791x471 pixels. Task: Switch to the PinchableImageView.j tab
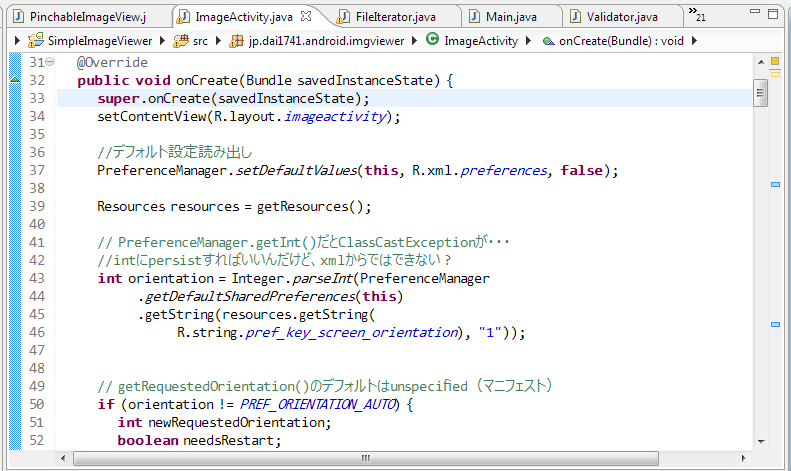coord(88,17)
